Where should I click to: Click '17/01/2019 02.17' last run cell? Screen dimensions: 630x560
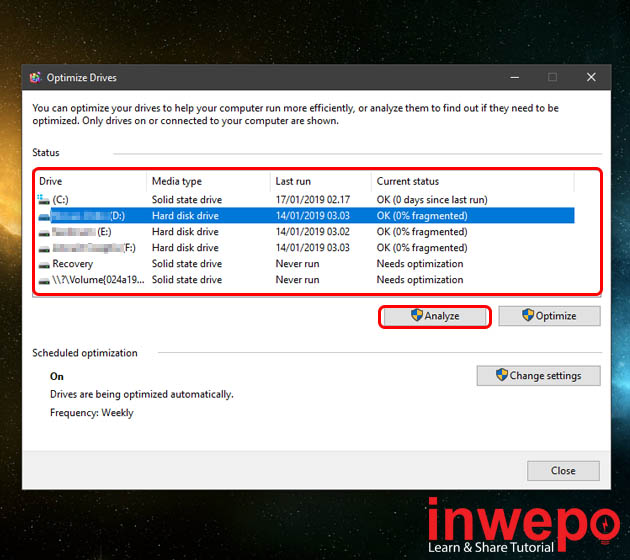[313, 200]
